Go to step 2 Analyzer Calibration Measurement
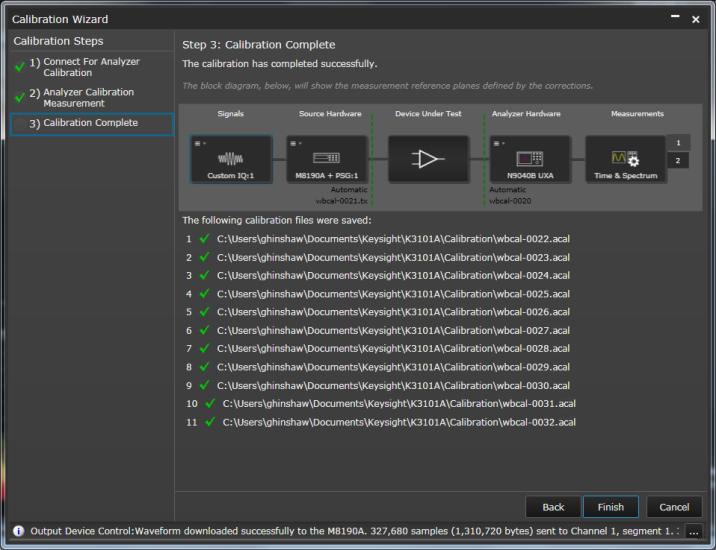The image size is (716, 550). point(88,97)
